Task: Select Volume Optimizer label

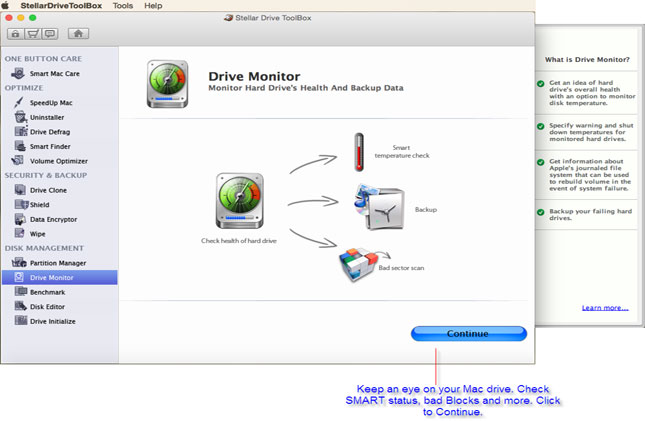Action: coord(59,161)
